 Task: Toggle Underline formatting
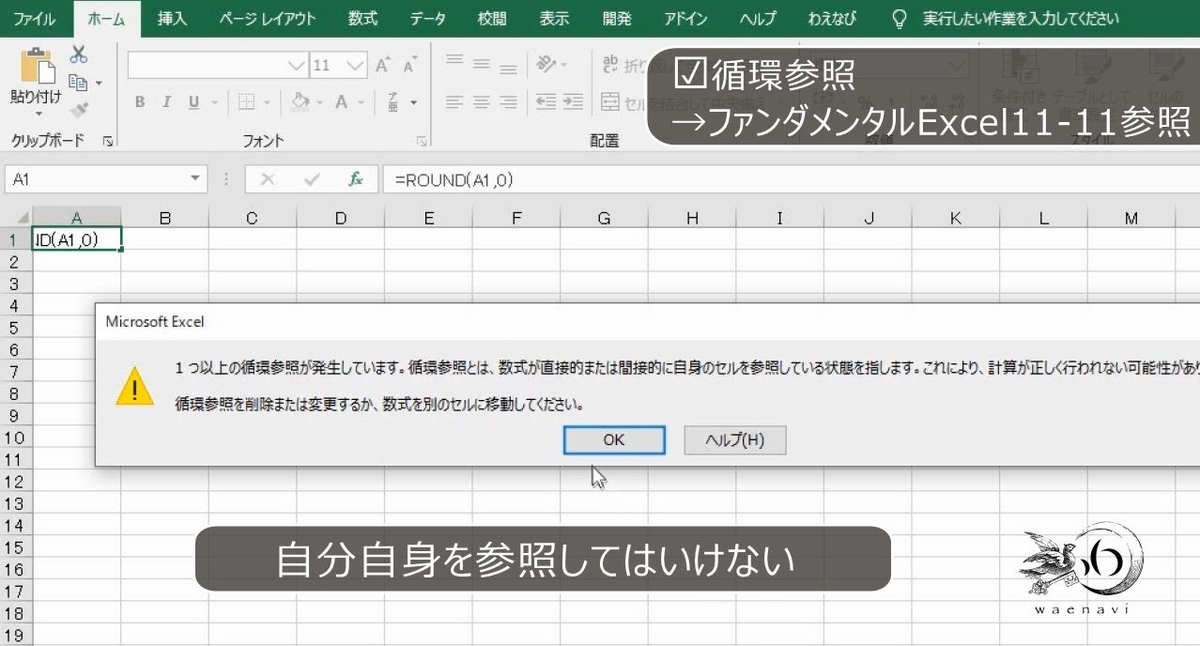(x=192, y=102)
